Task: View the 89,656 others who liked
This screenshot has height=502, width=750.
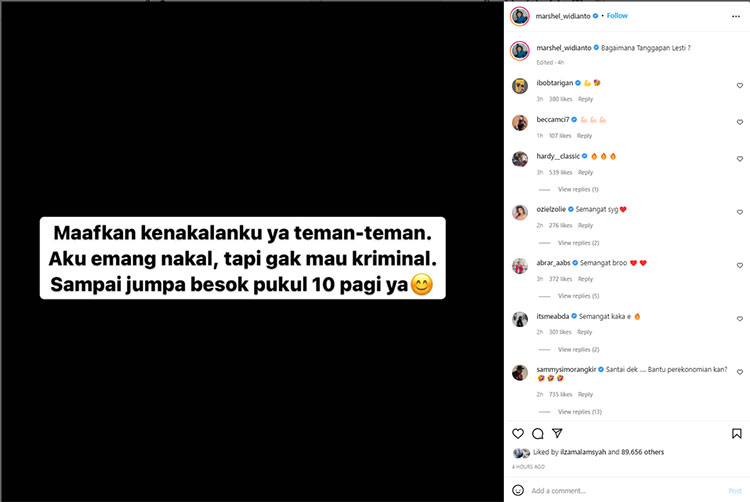Action: pos(642,452)
